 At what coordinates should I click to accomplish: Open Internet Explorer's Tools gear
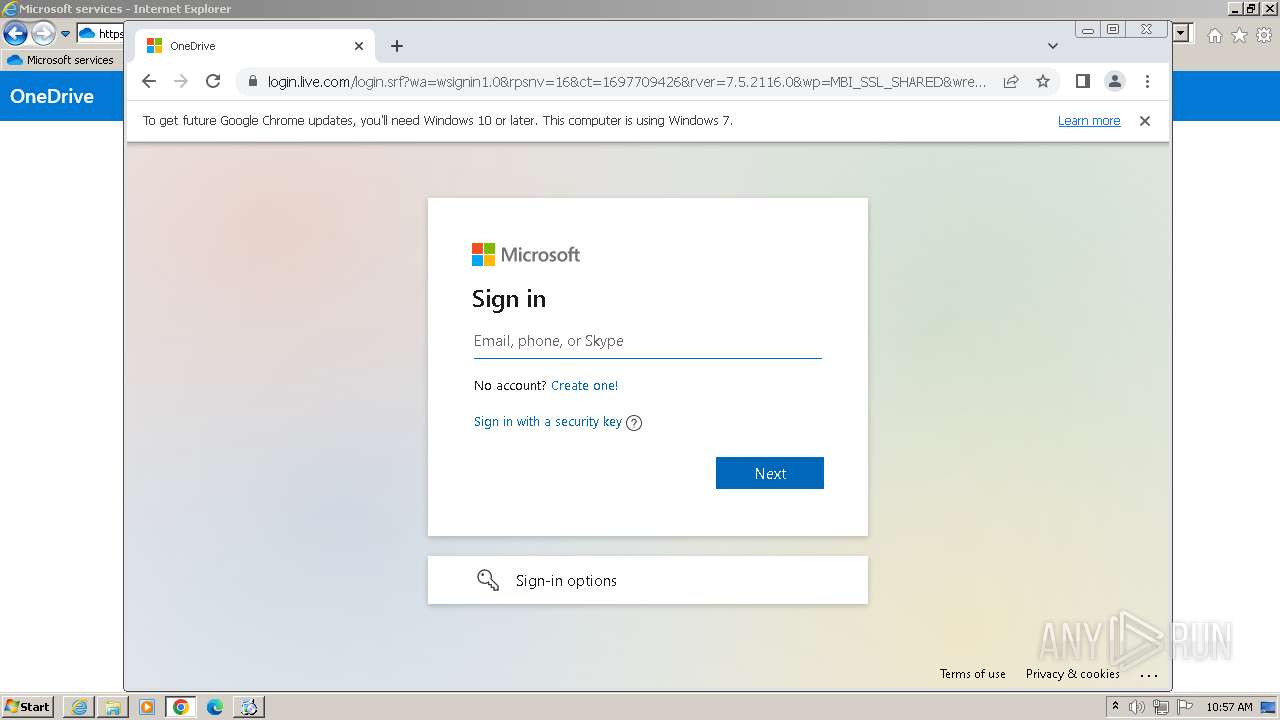pyautogui.click(x=1264, y=35)
